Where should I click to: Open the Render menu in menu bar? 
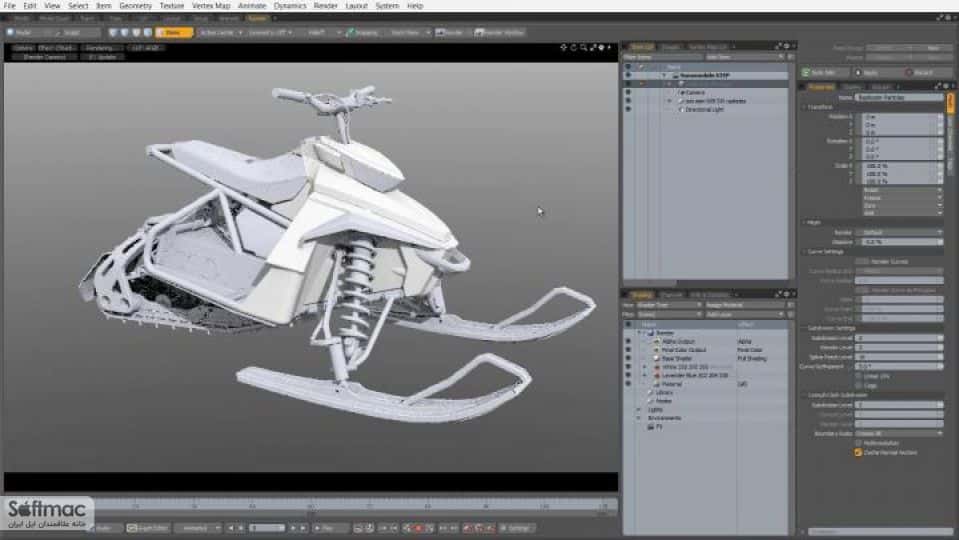coord(325,6)
